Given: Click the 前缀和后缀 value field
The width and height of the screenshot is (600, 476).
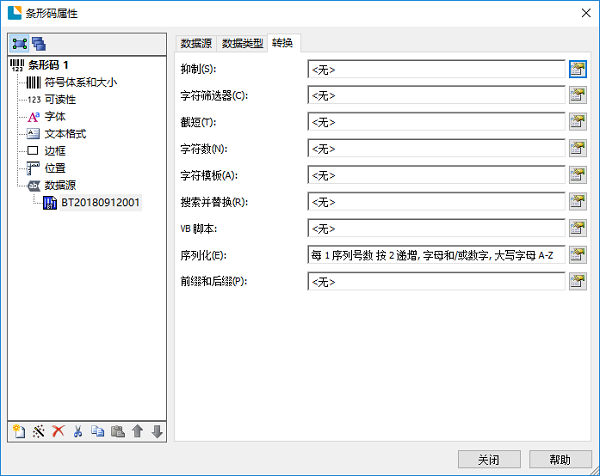Looking at the screenshot, I should (436, 281).
